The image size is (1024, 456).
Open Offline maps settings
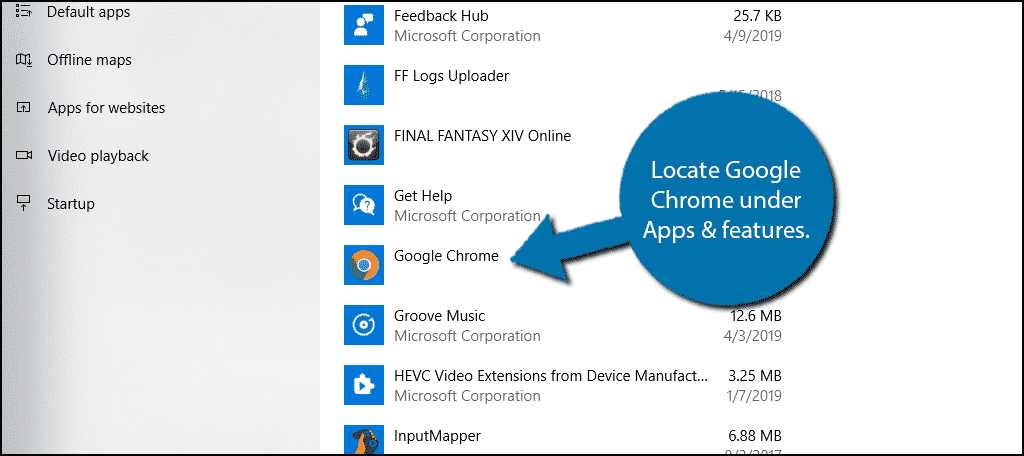tap(89, 60)
